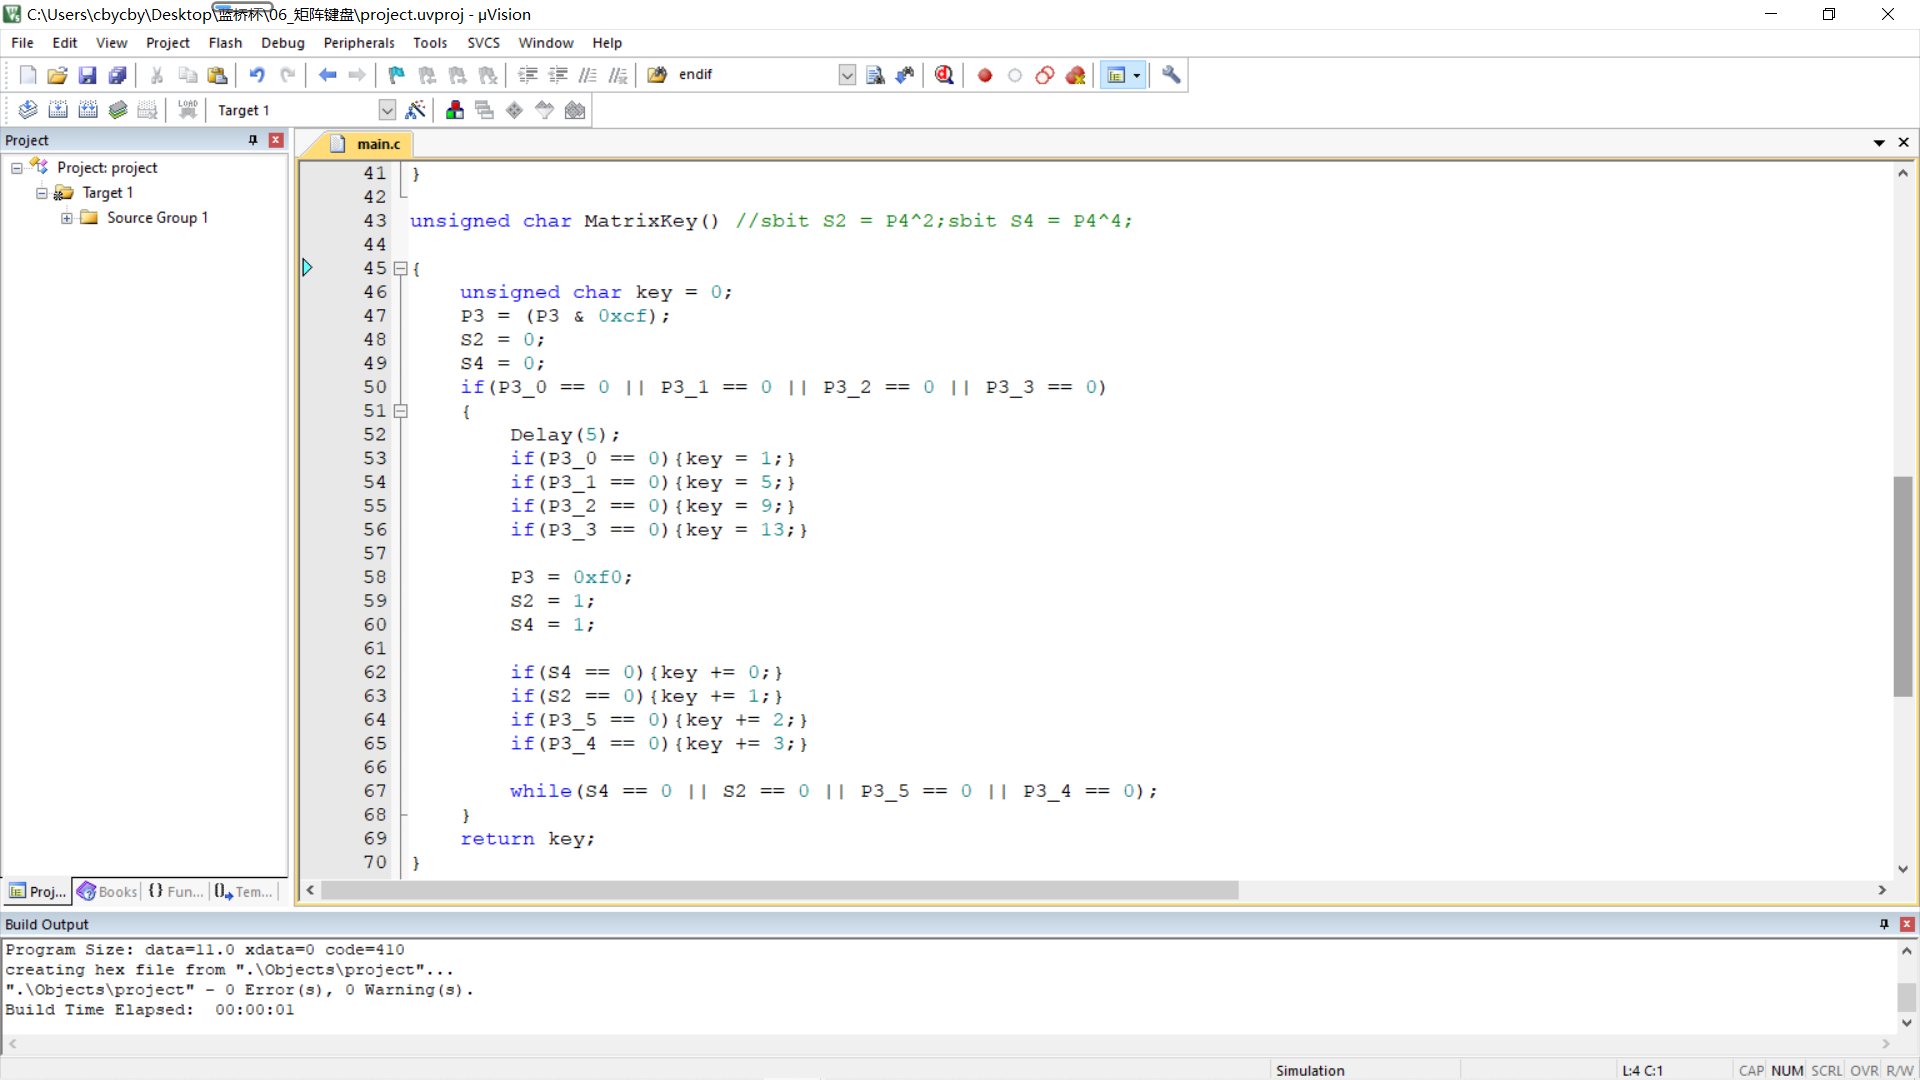Click the line 45 marker arrow in the margin
Screen dimensions: 1920x1080
pos(307,268)
